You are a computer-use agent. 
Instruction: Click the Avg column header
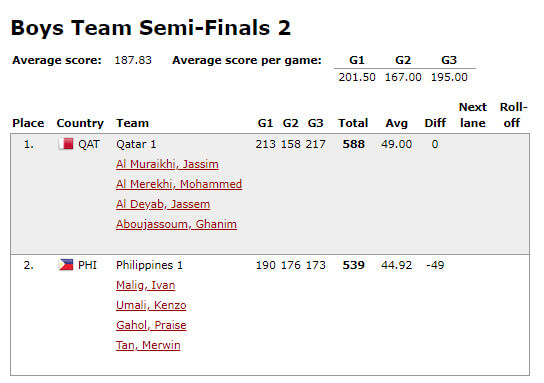[x=397, y=123]
